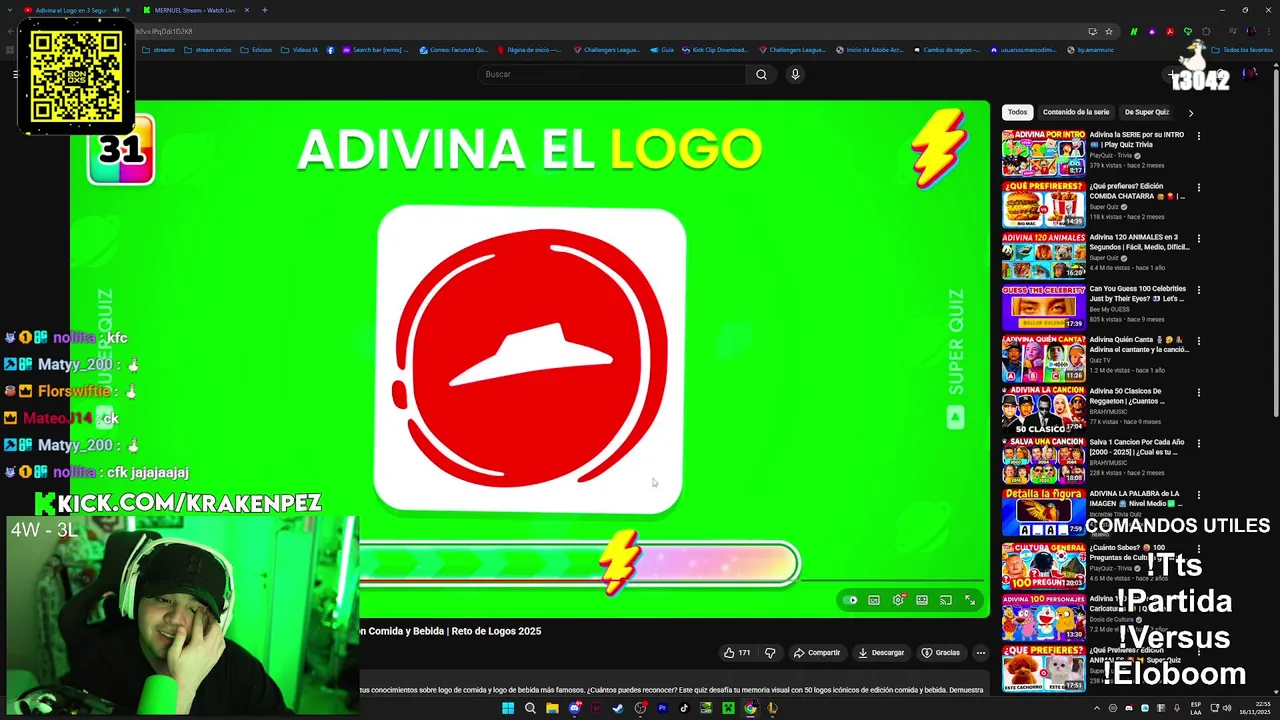Open Premiere Pro from the taskbar
The width and height of the screenshot is (1280, 720).
click(662, 708)
